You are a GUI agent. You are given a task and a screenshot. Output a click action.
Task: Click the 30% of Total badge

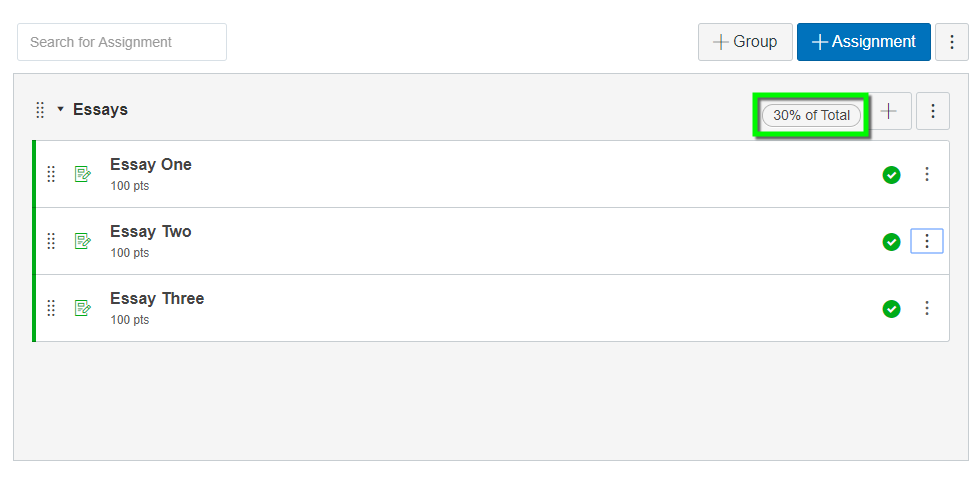click(811, 115)
